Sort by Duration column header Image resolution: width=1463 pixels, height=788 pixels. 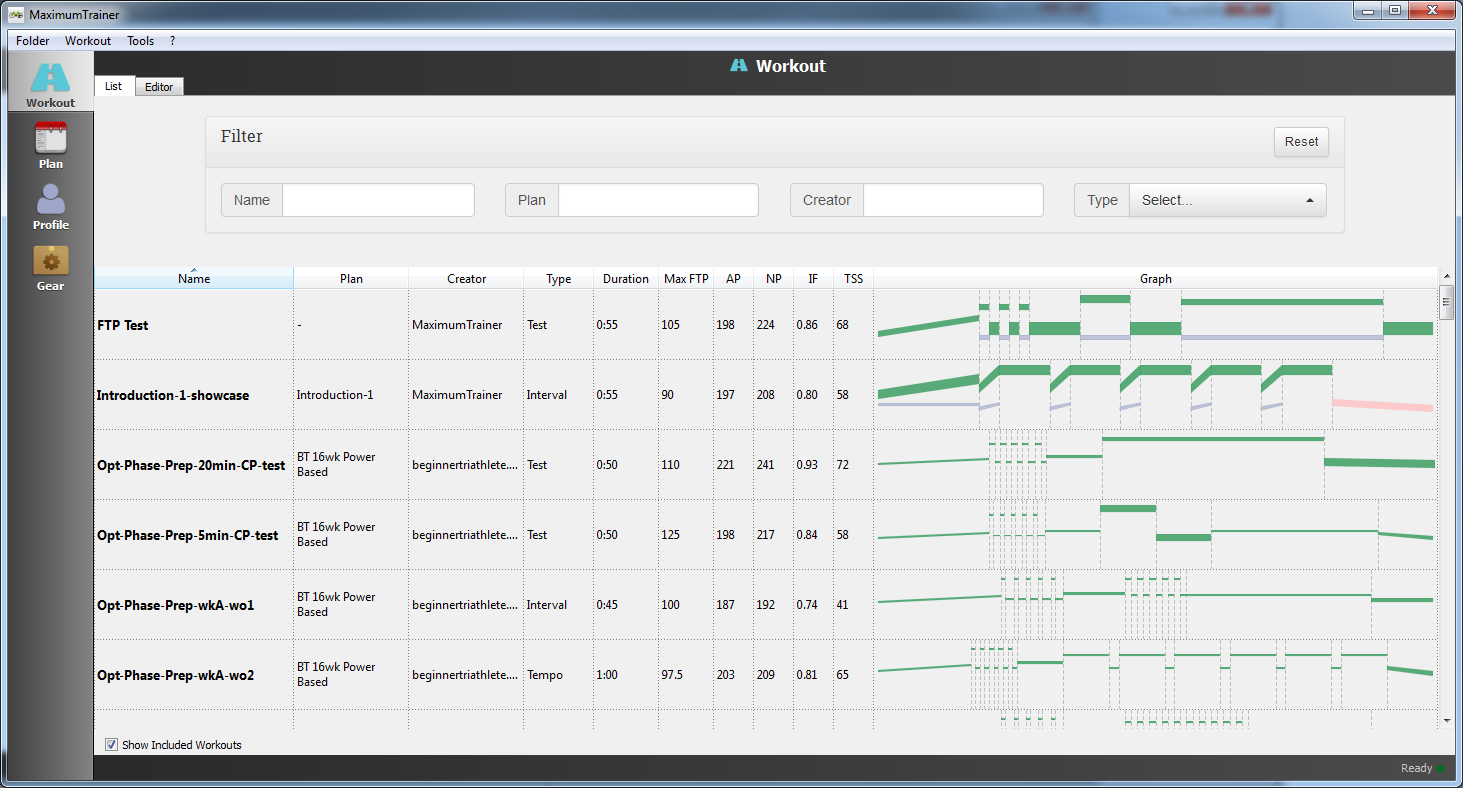pyautogui.click(x=626, y=278)
